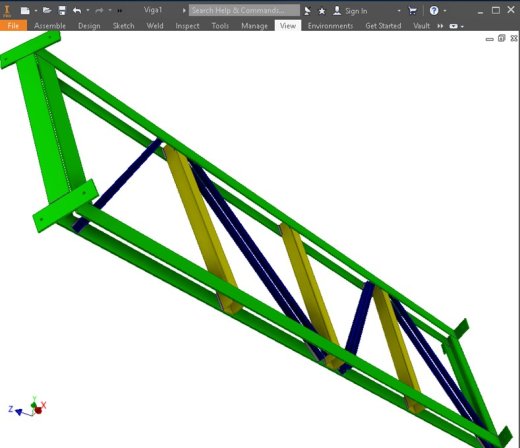This screenshot has width=520, height=448.
Task: Undo the last action
Action: 77,11
